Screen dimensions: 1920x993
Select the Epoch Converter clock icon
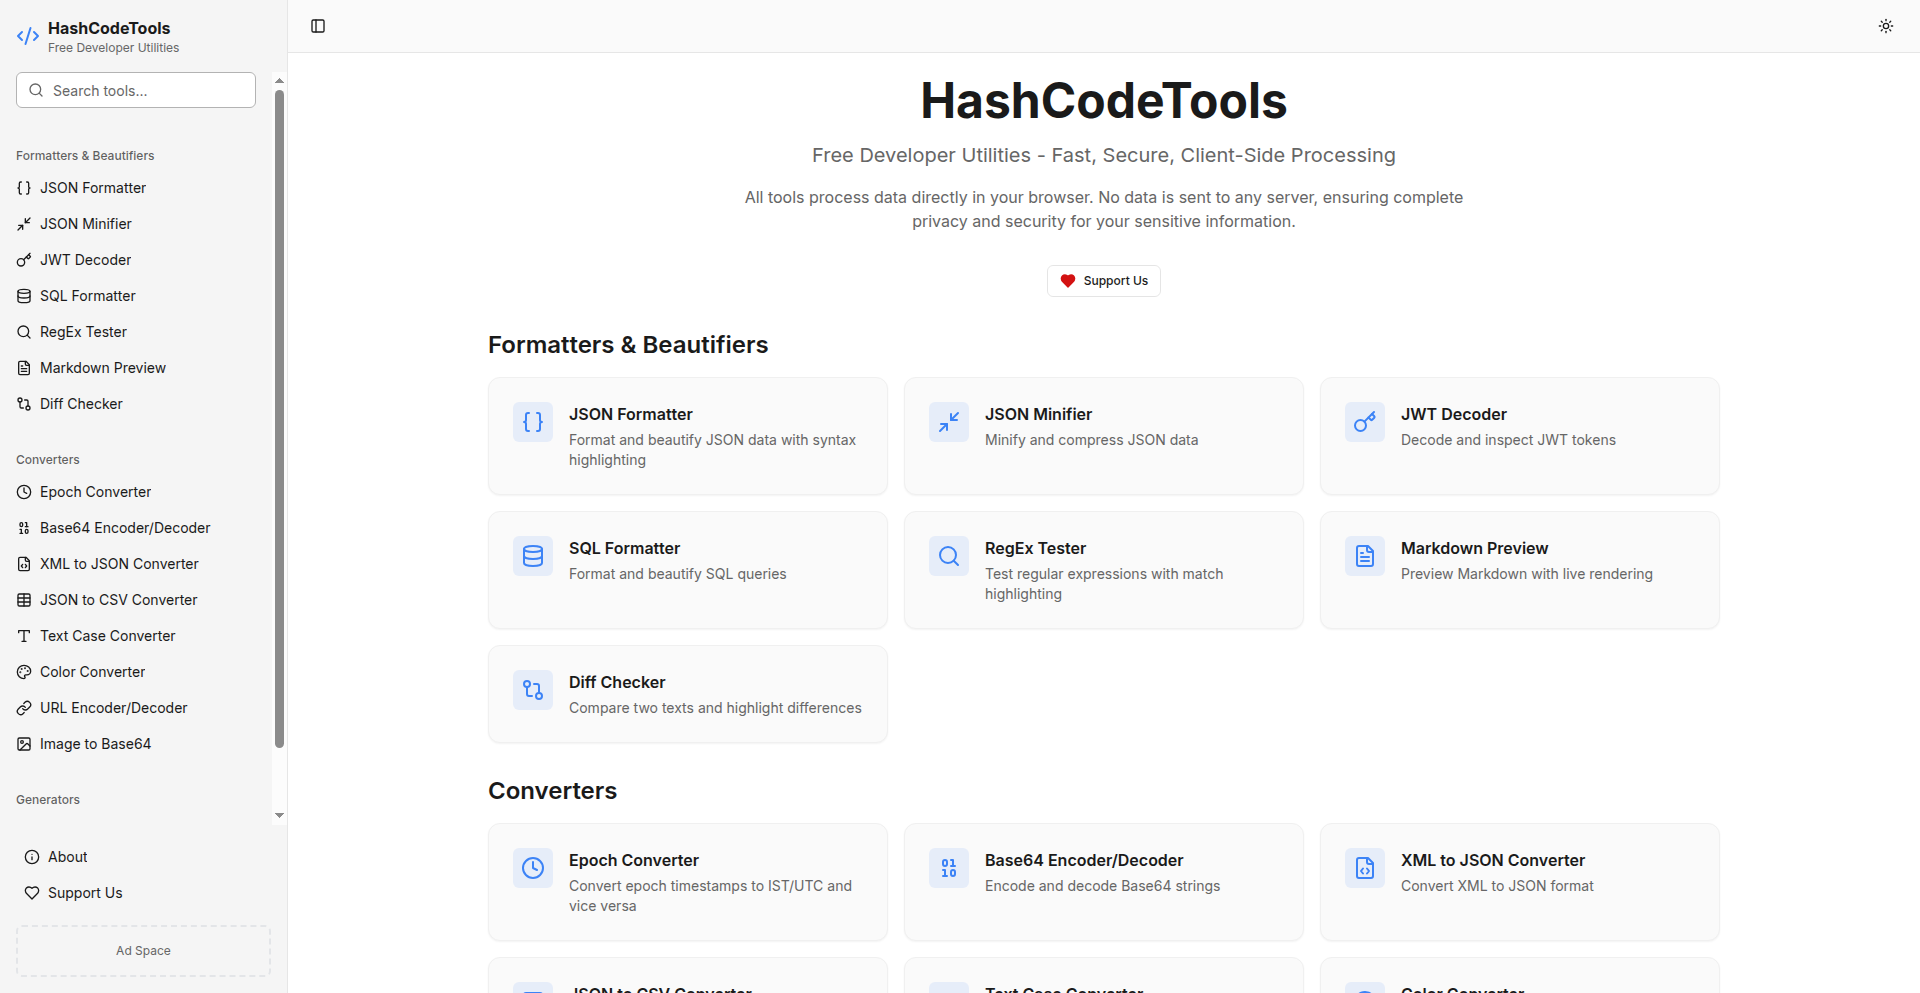[x=533, y=868]
